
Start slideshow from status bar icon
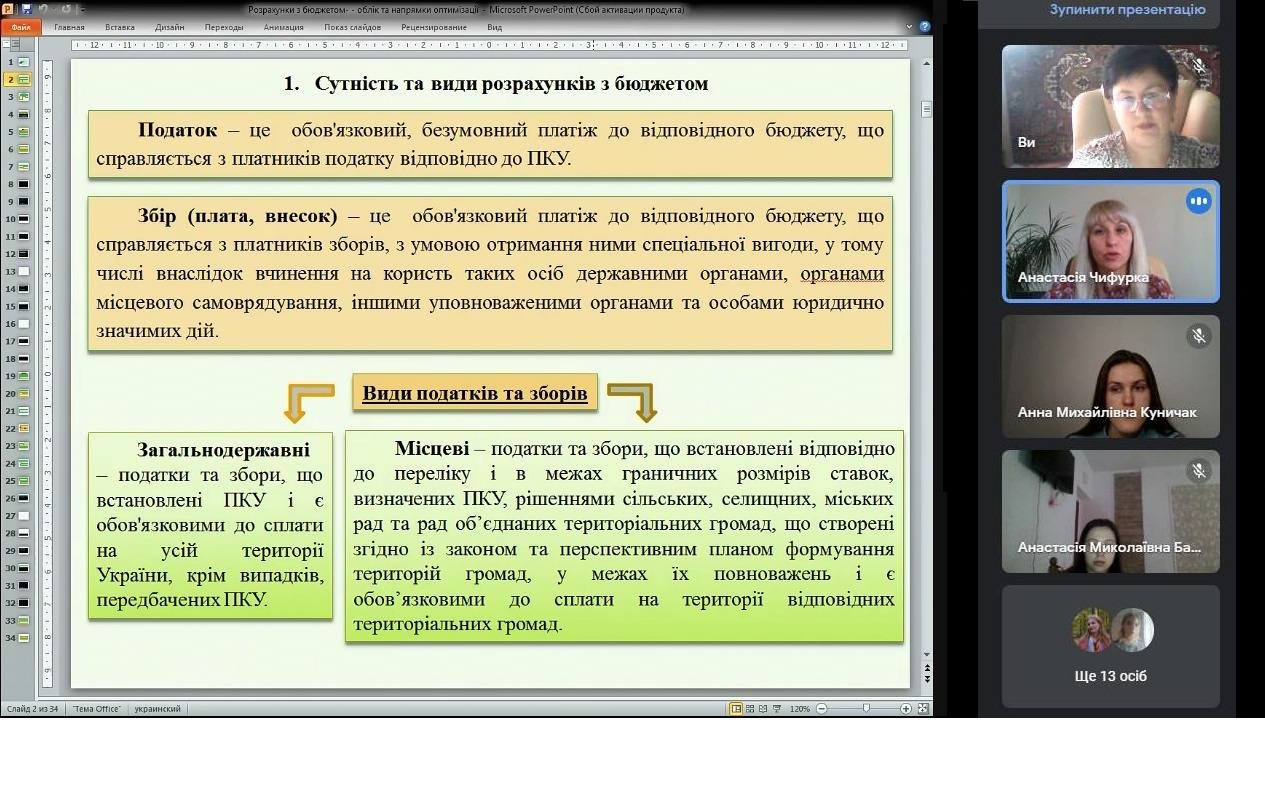pyautogui.click(x=776, y=708)
